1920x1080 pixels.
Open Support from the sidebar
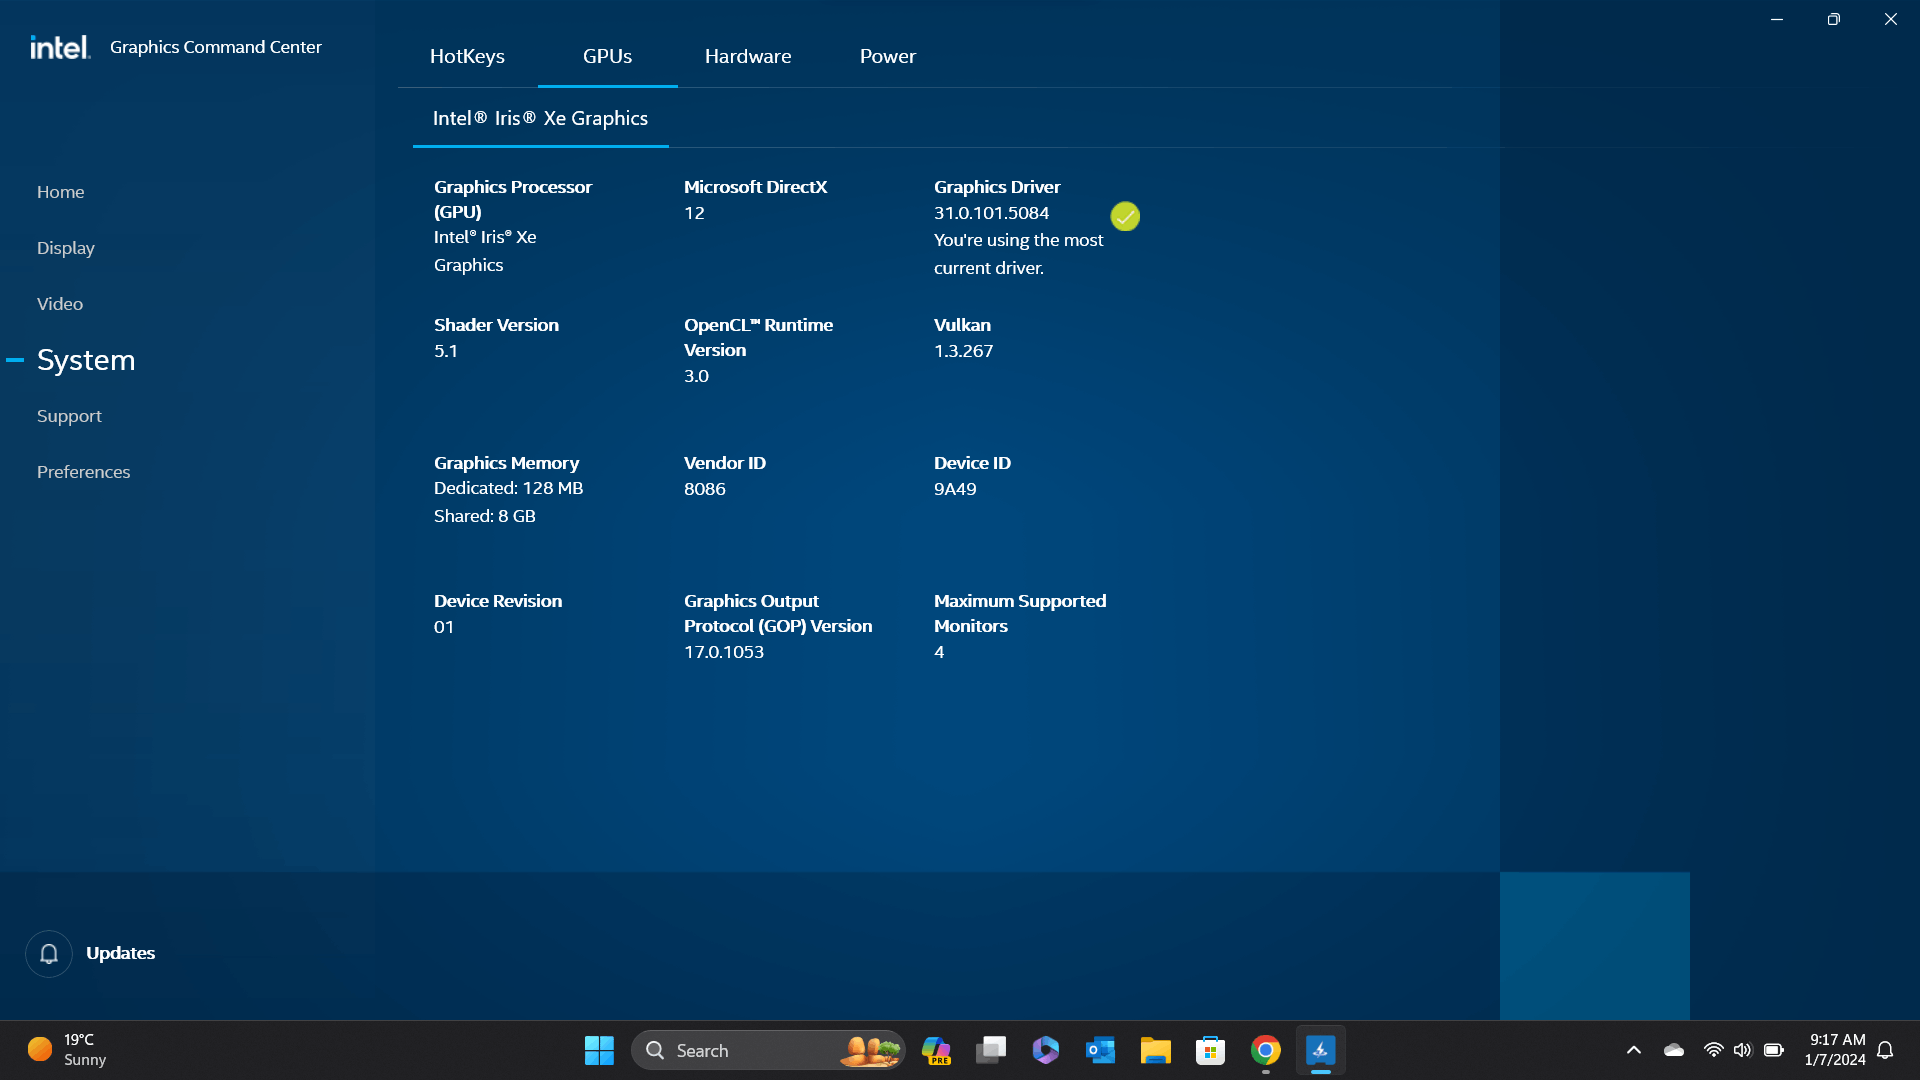pos(69,416)
